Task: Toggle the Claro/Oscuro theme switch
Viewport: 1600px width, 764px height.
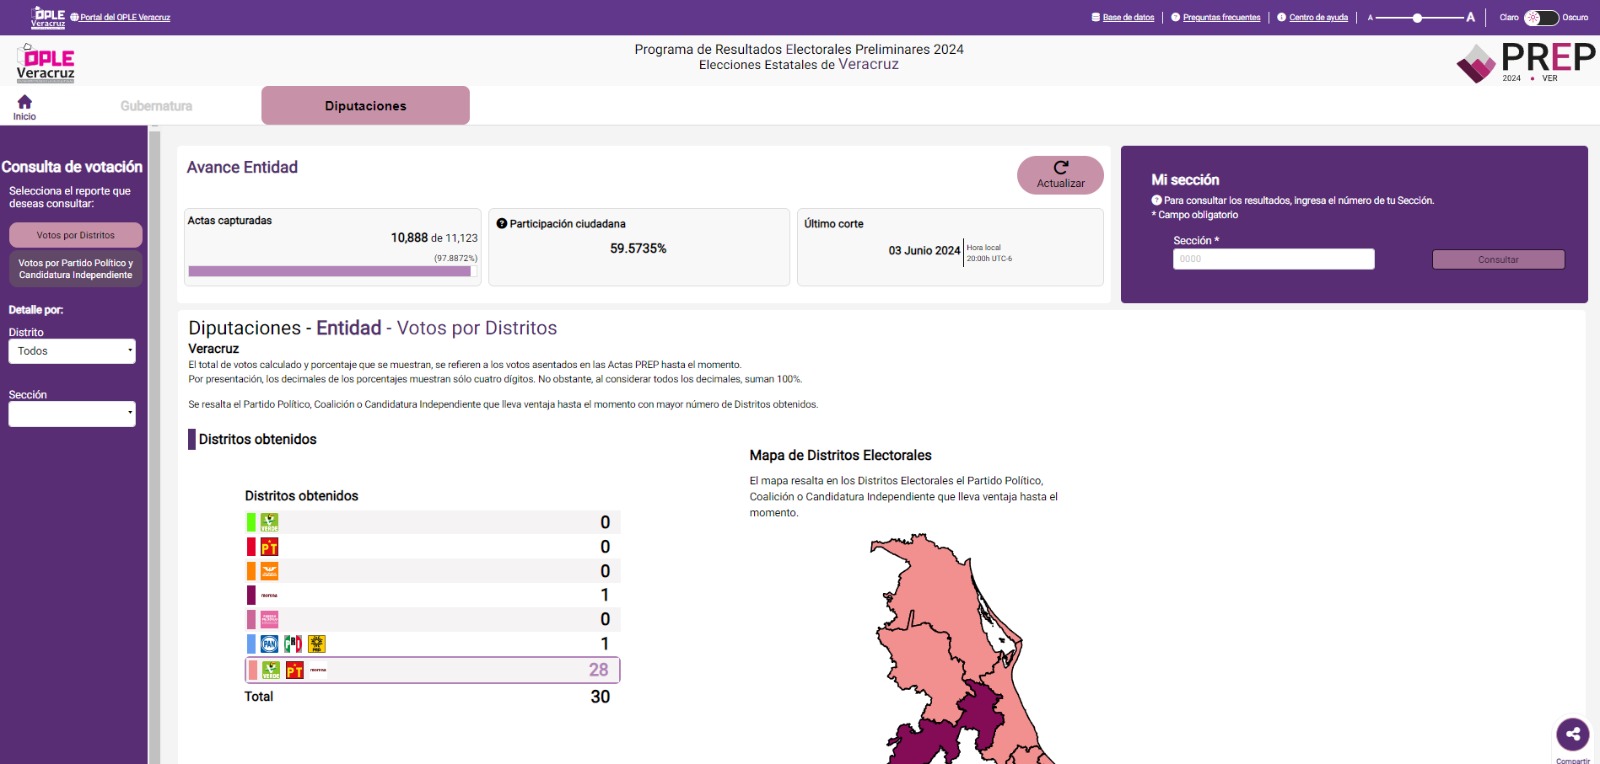Action: coord(1540,17)
